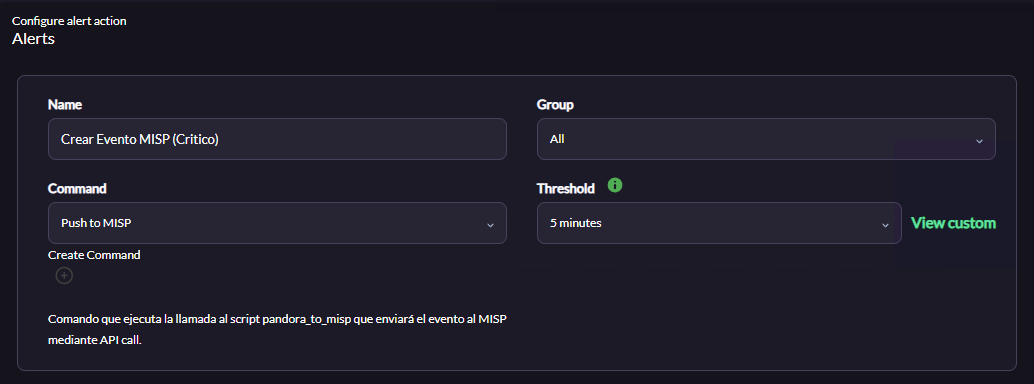This screenshot has height=384, width=1034.
Task: Click the Name field label
Action: [65, 104]
